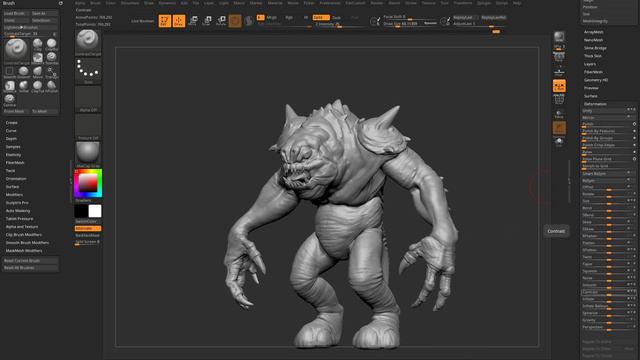This screenshot has height=360, width=640.
Task: Toggle the Live Boolean button
Action: pos(142,21)
